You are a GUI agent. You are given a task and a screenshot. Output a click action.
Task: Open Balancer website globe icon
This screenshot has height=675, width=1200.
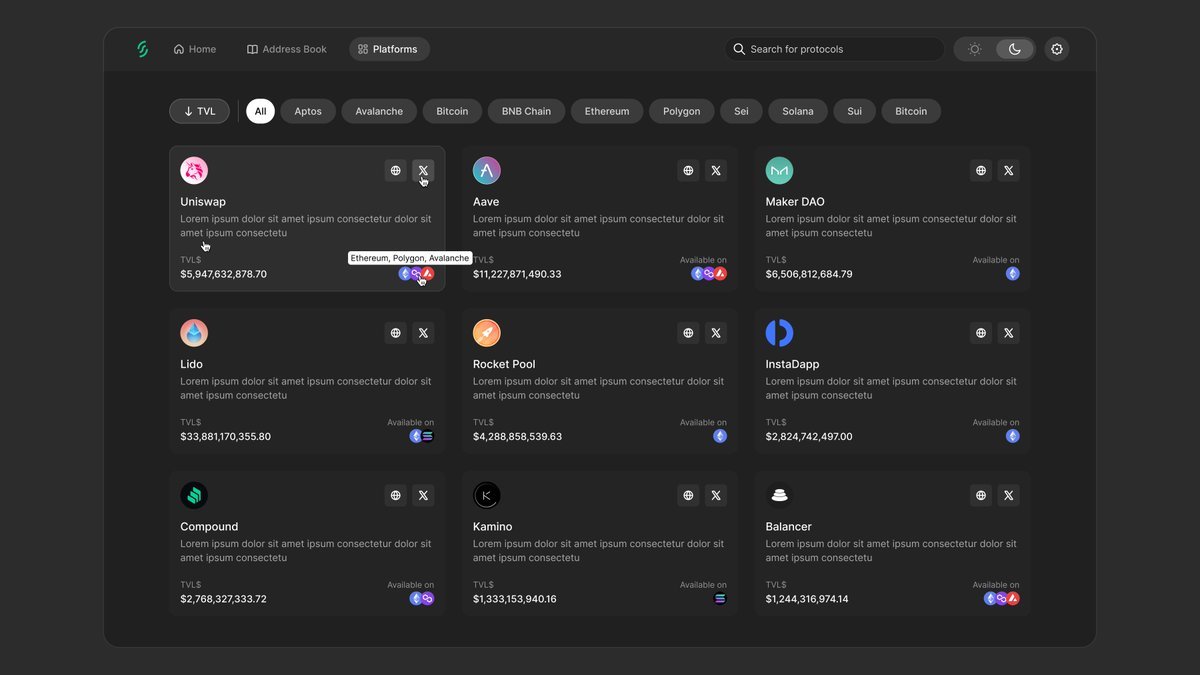[981, 495]
